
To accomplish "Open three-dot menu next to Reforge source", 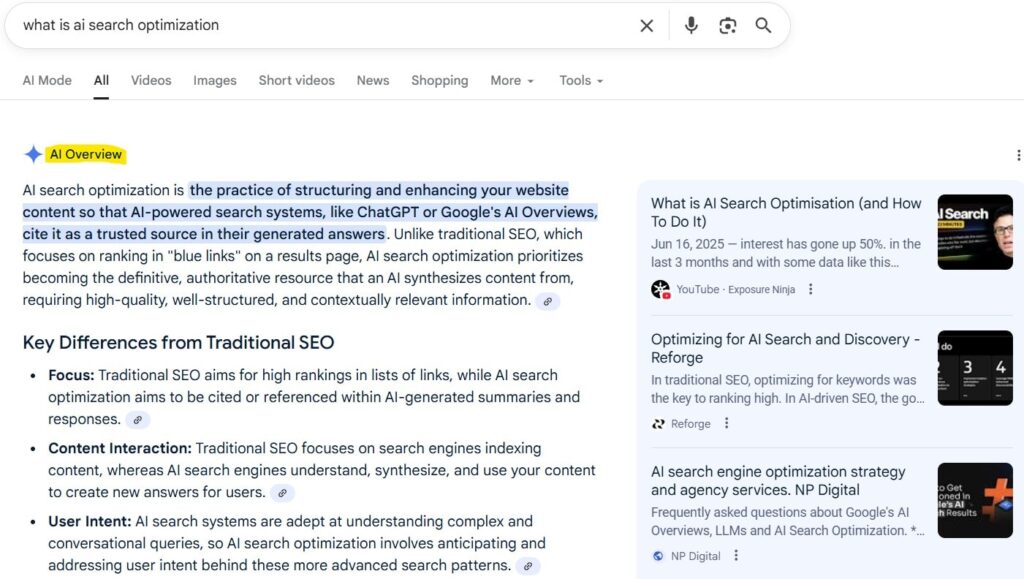I will pos(727,423).
